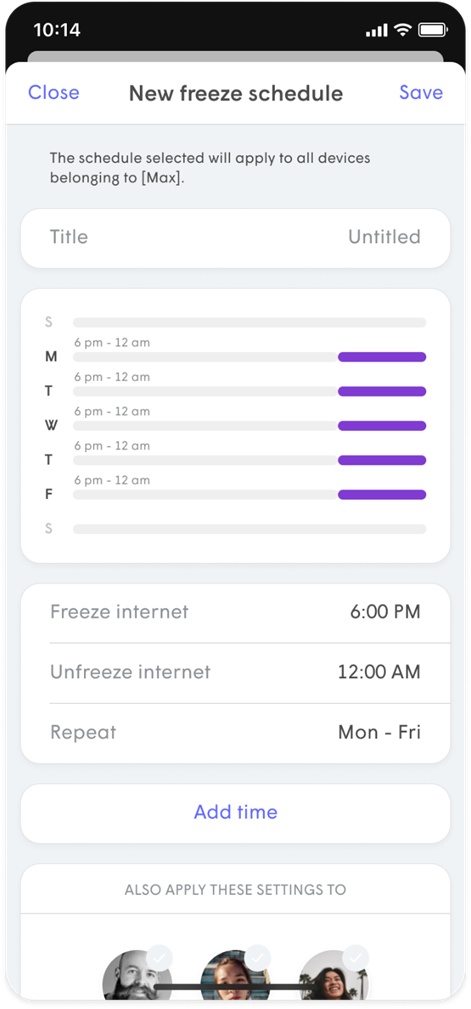Select the middle woman profile avatar

(235, 974)
